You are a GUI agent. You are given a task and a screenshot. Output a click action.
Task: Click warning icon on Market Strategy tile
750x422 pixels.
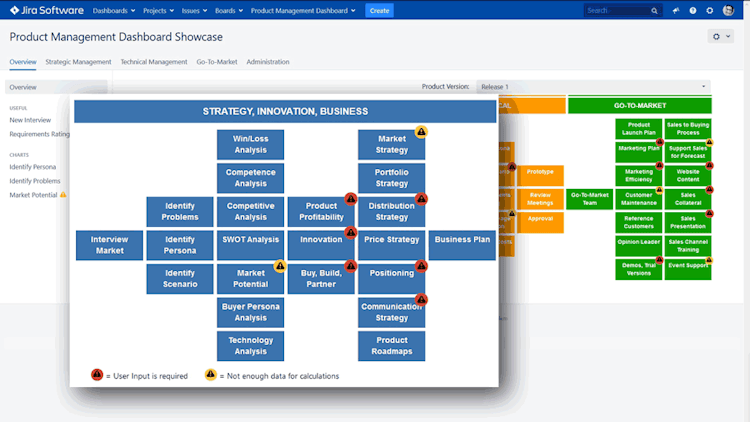(421, 132)
